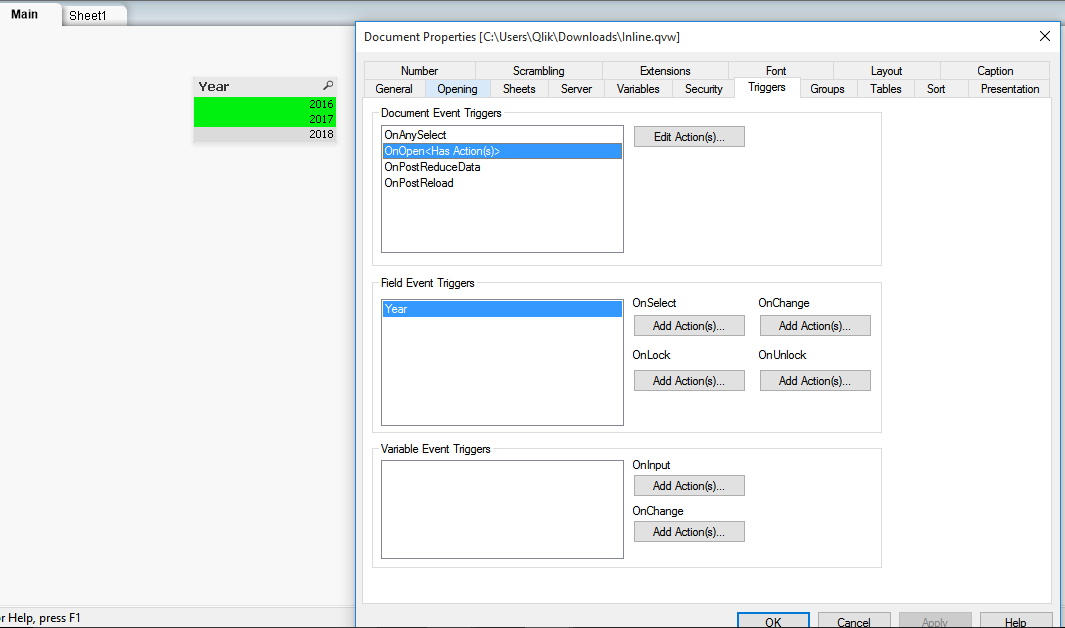
Task: Add action for field OnSelect
Action: [x=689, y=326]
